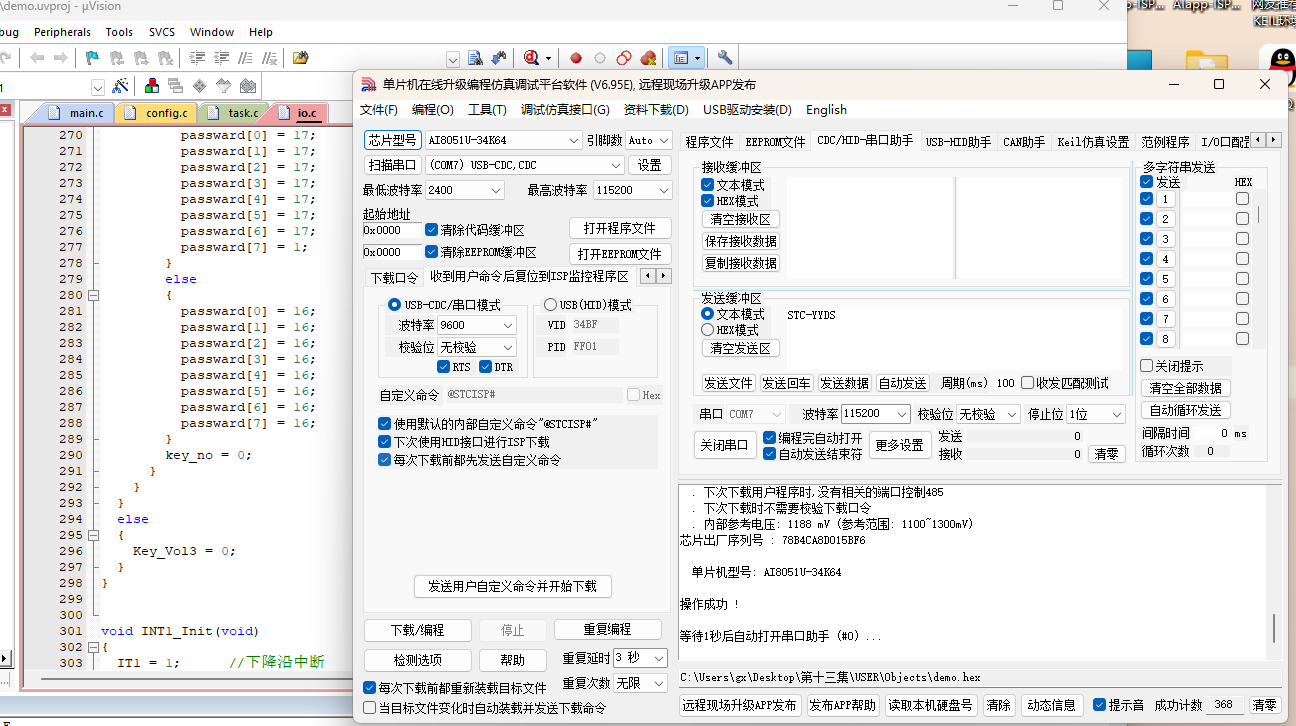Comment selection icon in µVision toolbar
Image resolution: width=1296 pixels, height=726 pixels.
[x=246, y=58]
